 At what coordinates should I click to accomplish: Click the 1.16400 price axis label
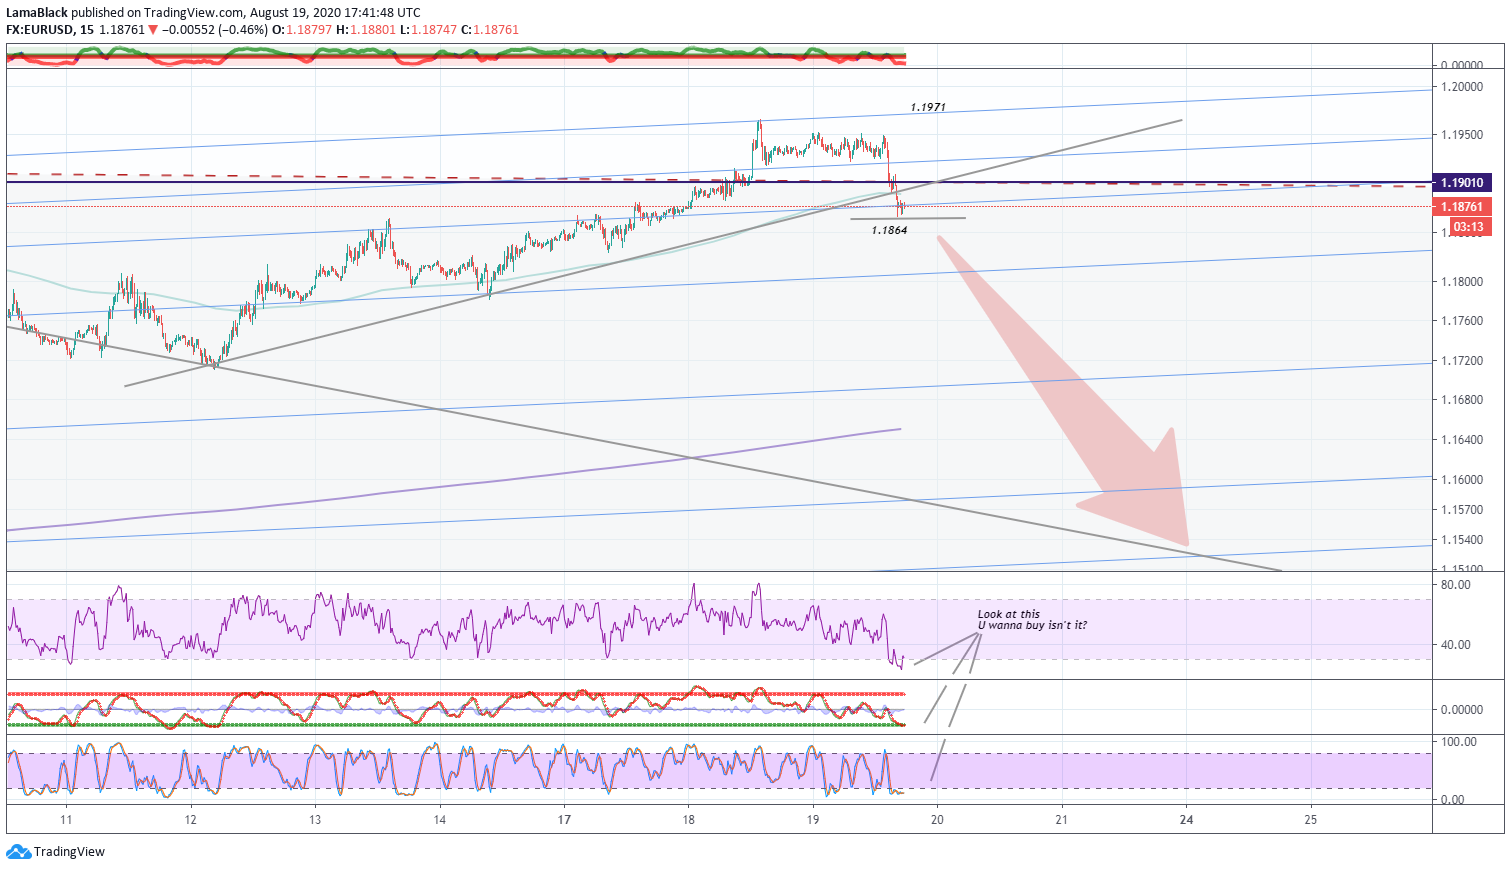[1461, 440]
